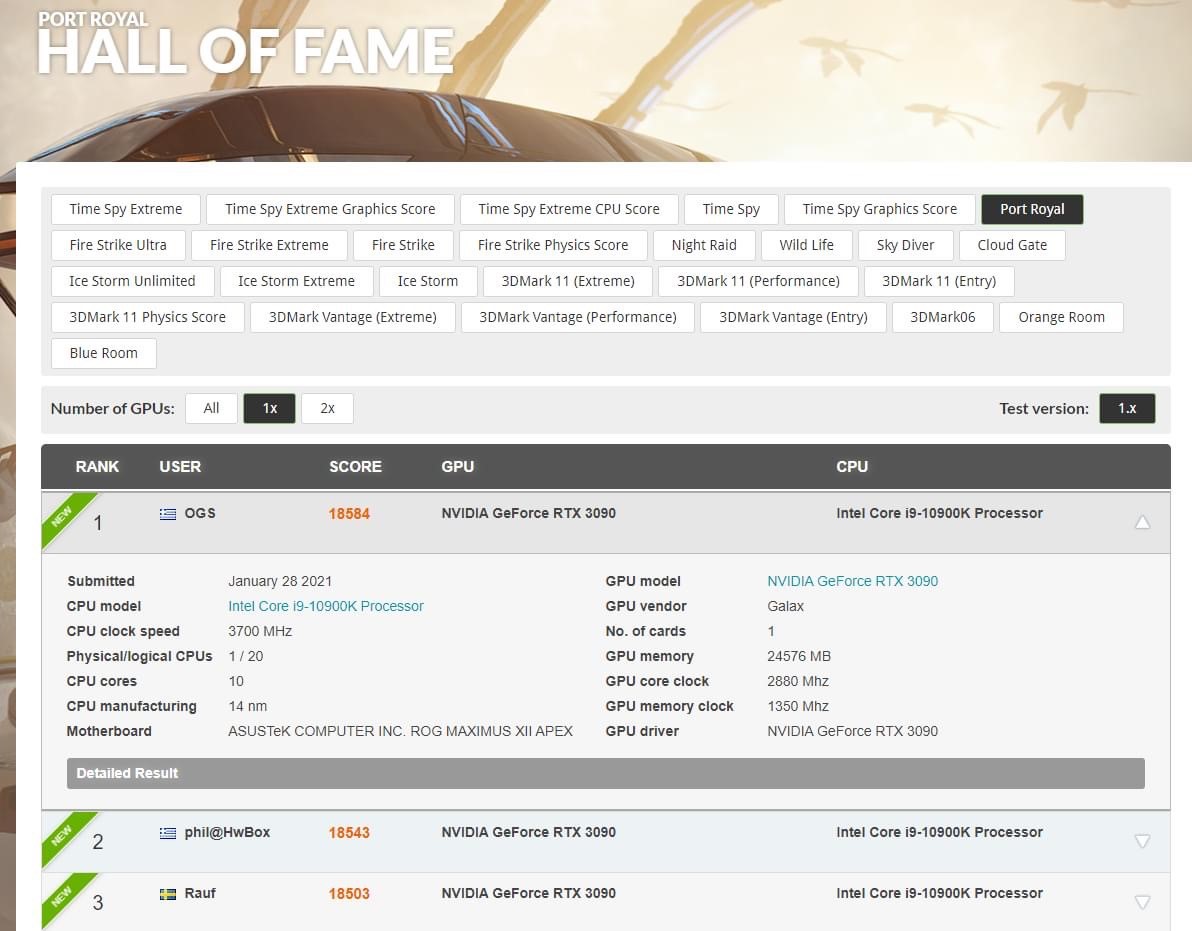
Task: Click the submitted date January 28 2021
Action: pyautogui.click(x=280, y=581)
